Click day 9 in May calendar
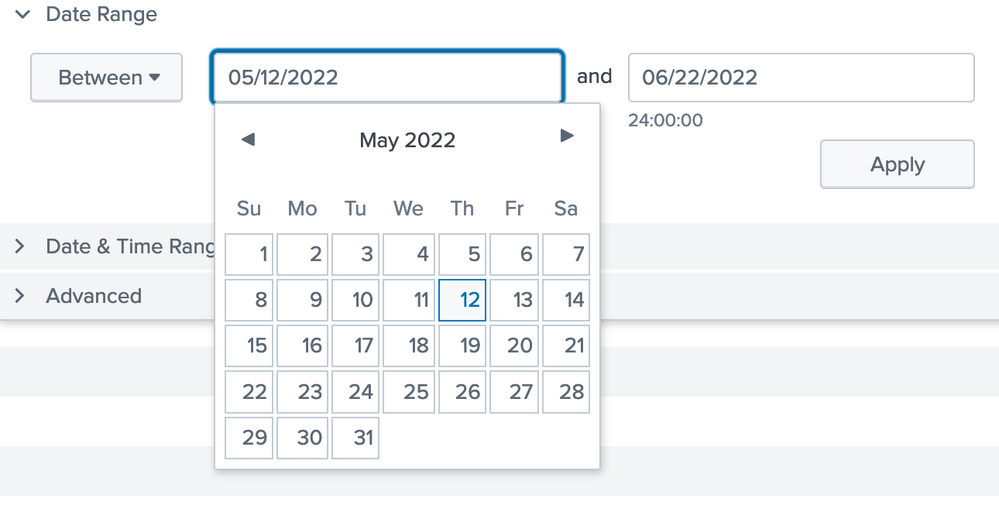Screen dimensions: 999x516 [x=303, y=300]
